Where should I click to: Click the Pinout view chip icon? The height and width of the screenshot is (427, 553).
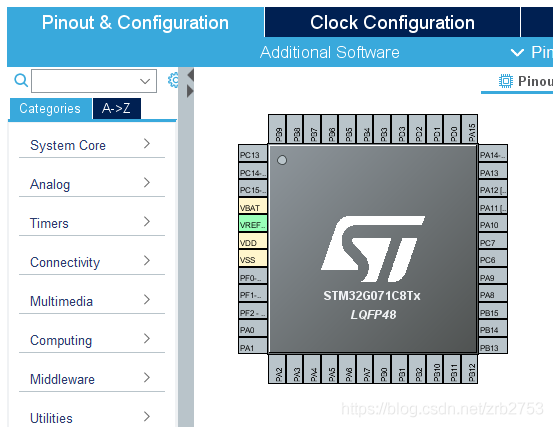click(506, 81)
